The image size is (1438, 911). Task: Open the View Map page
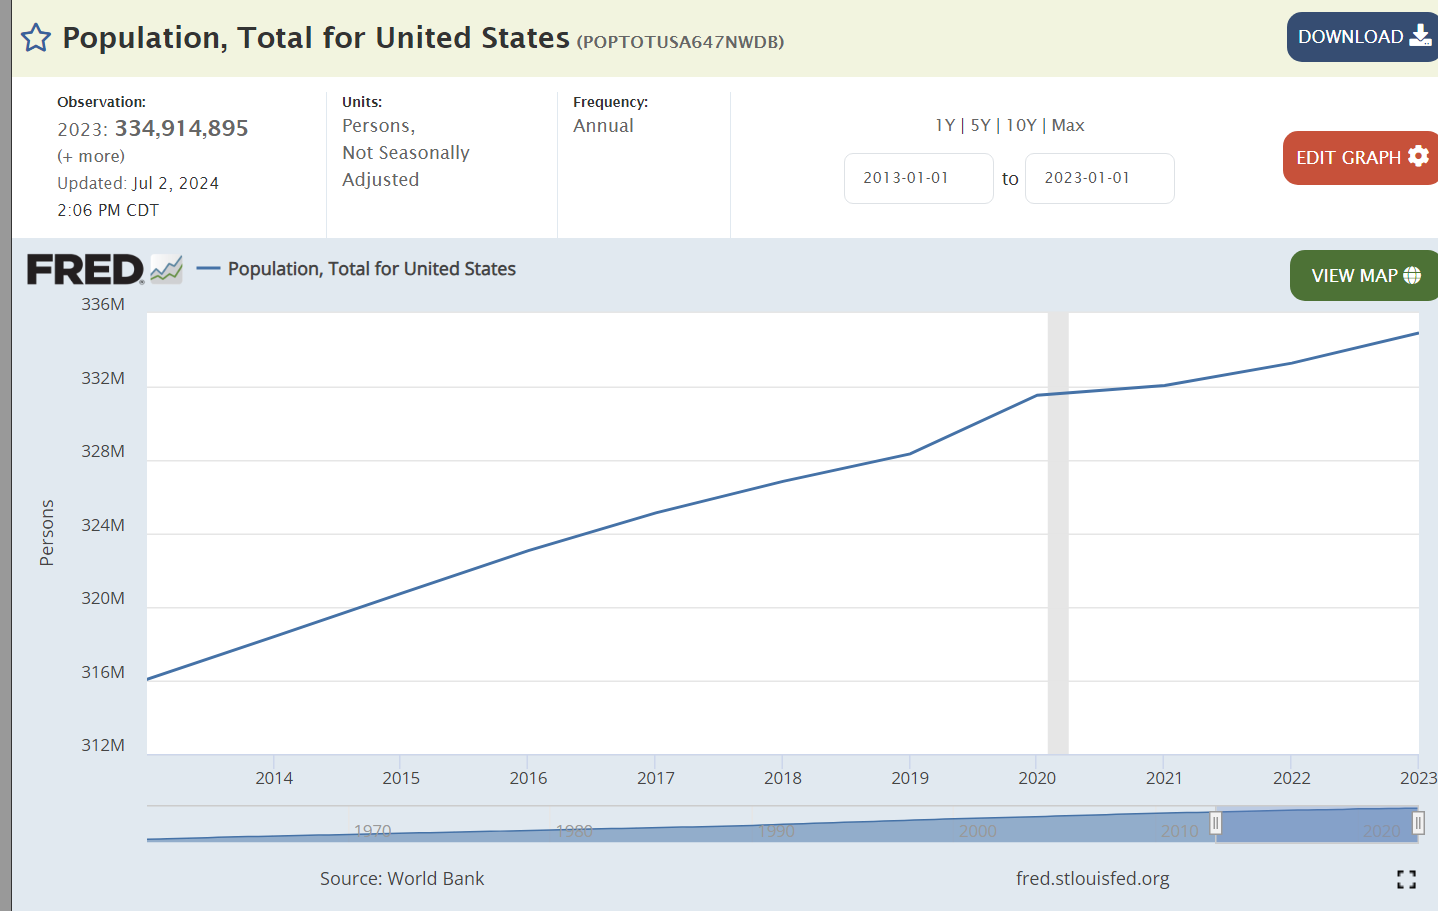[1364, 275]
